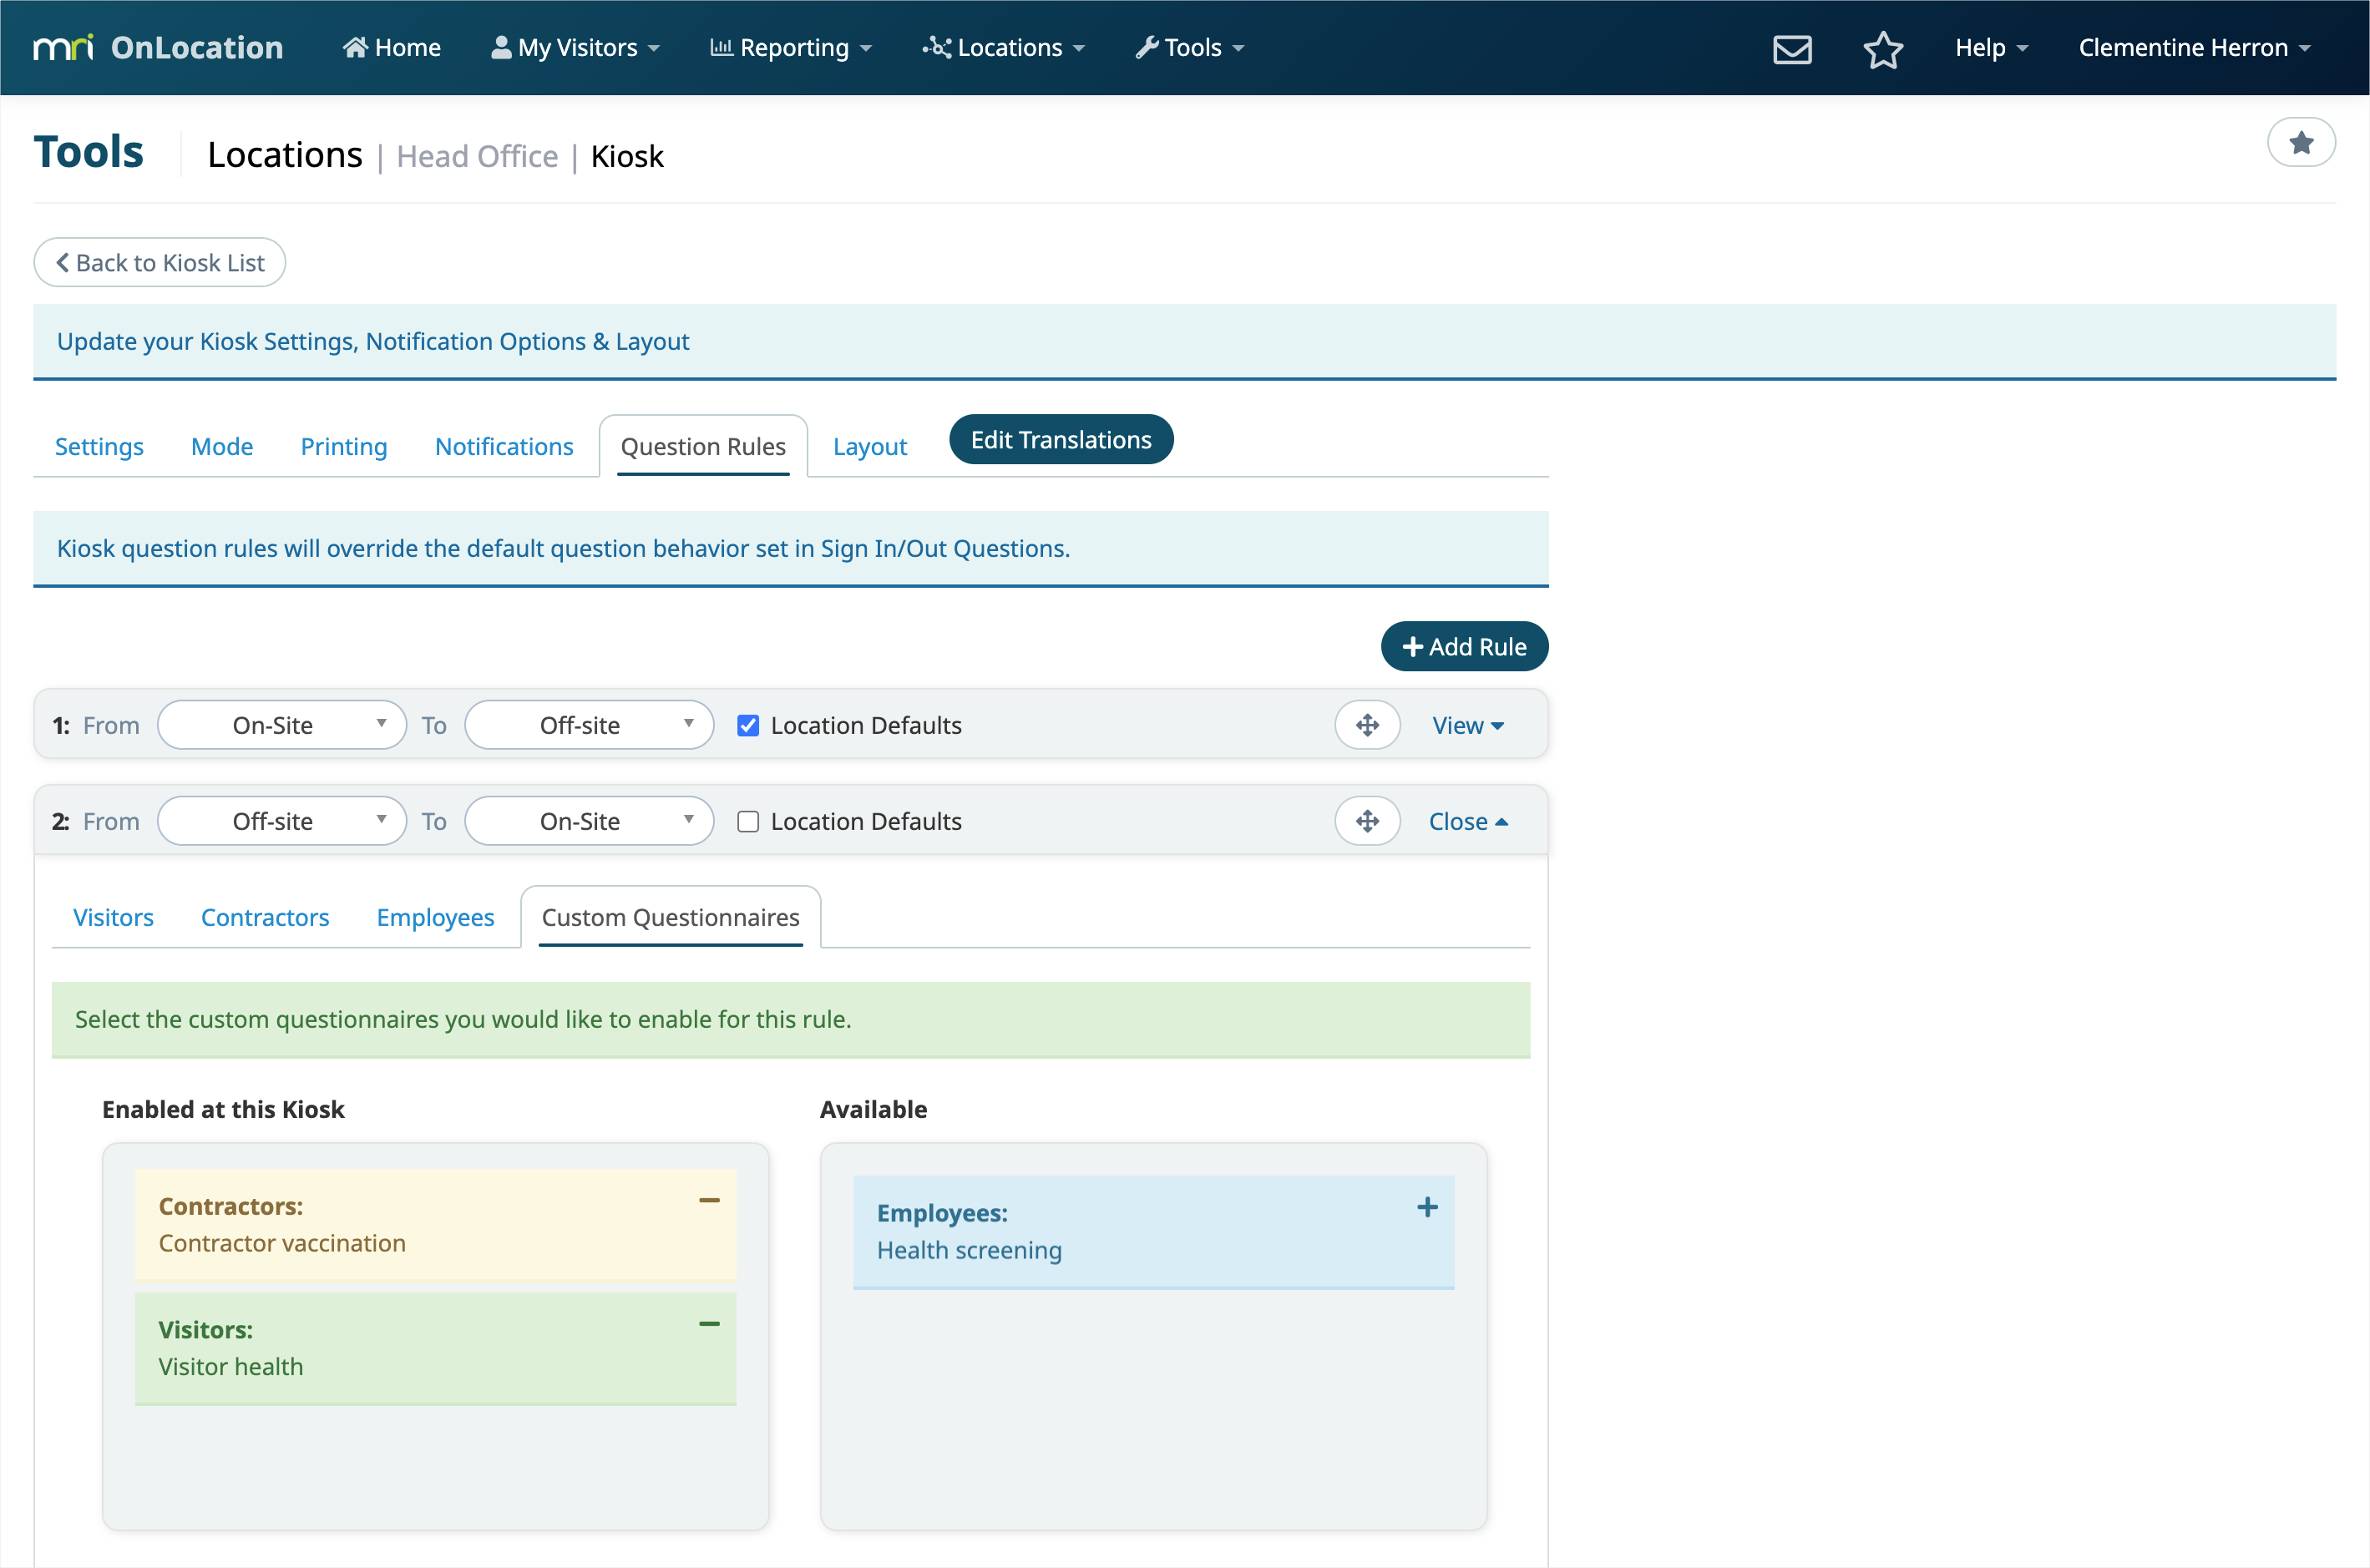Switch to the Settings tab
Image resolution: width=2370 pixels, height=1568 pixels.
tap(99, 446)
